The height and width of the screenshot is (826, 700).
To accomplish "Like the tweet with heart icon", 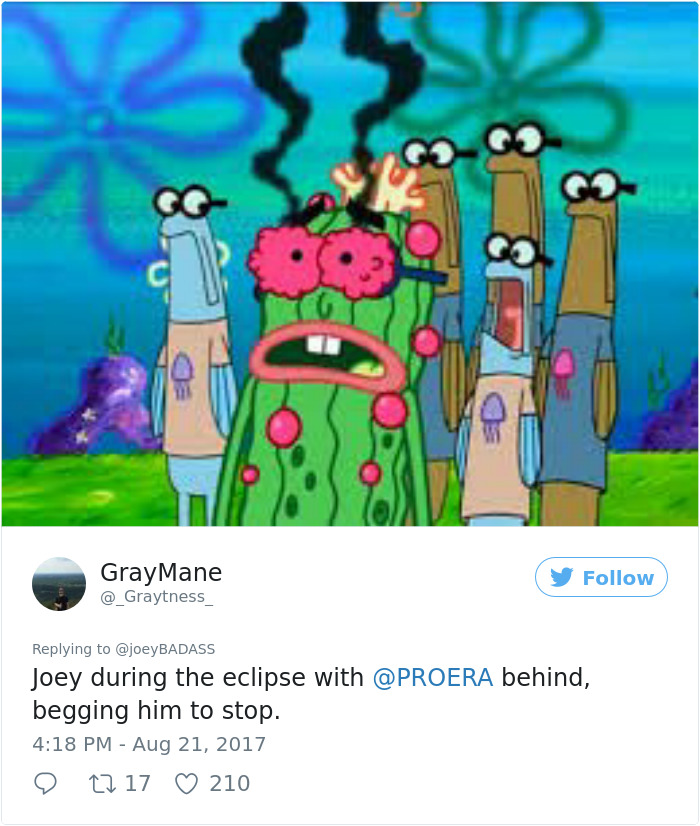I will point(186,784).
